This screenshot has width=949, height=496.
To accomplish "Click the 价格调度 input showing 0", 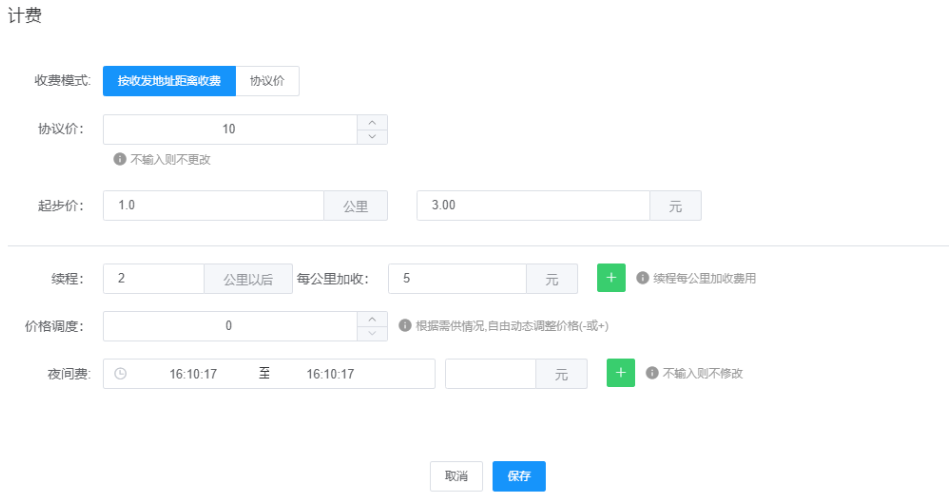I will (x=230, y=326).
